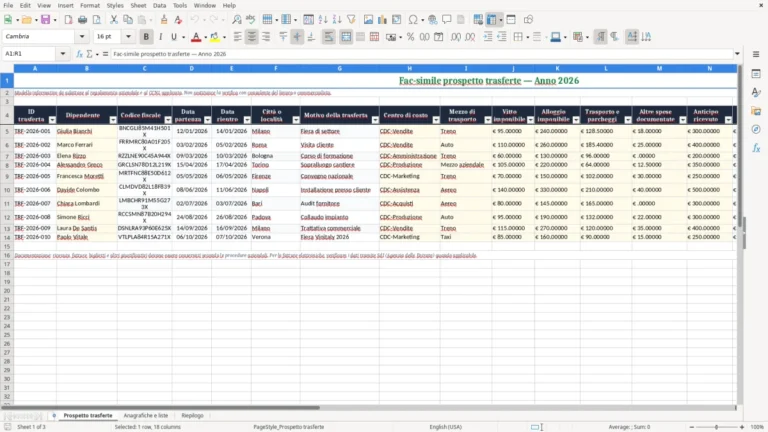The width and height of the screenshot is (768, 432).
Task: Increase indent of cells
Action: pos(488,37)
